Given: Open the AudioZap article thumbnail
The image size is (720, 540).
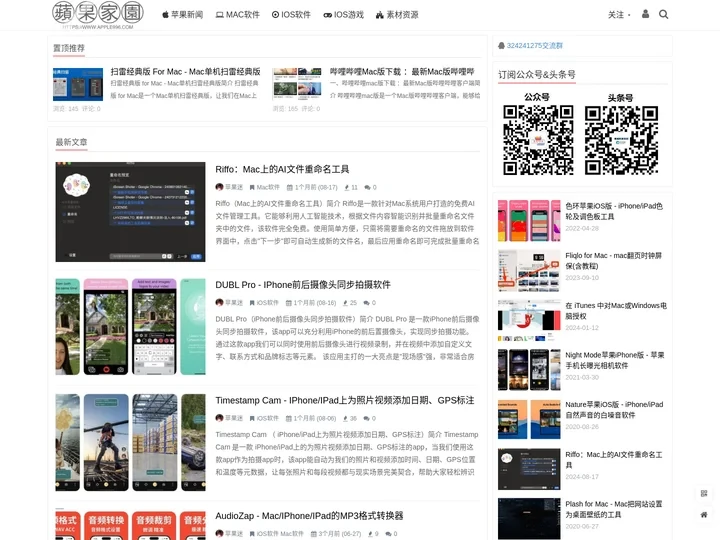Looking at the screenshot, I should coord(130,525).
